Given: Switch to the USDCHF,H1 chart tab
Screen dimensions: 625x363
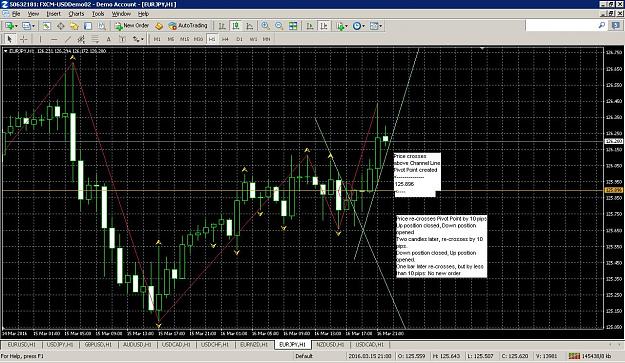Looking at the screenshot, I should [215, 344].
